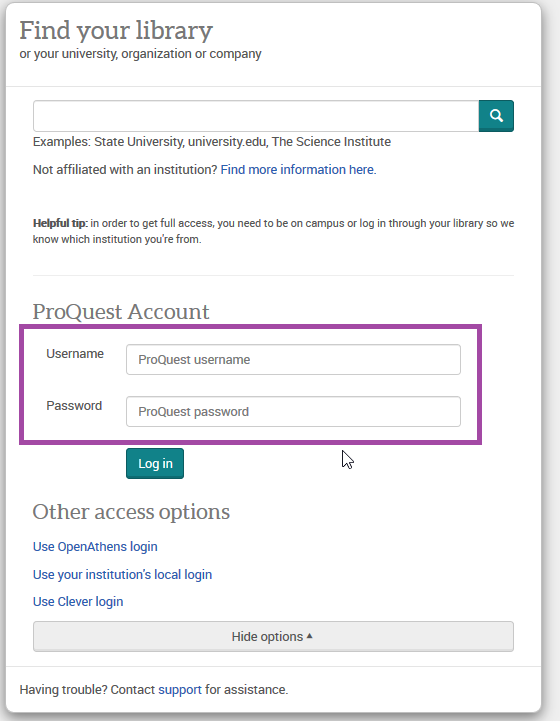Click the Find your library heading
Image resolution: width=560 pixels, height=721 pixels.
[x=116, y=30]
